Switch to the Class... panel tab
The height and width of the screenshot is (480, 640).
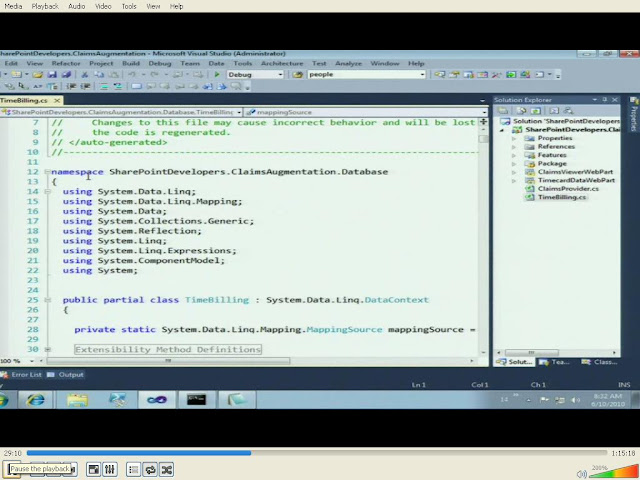599,362
